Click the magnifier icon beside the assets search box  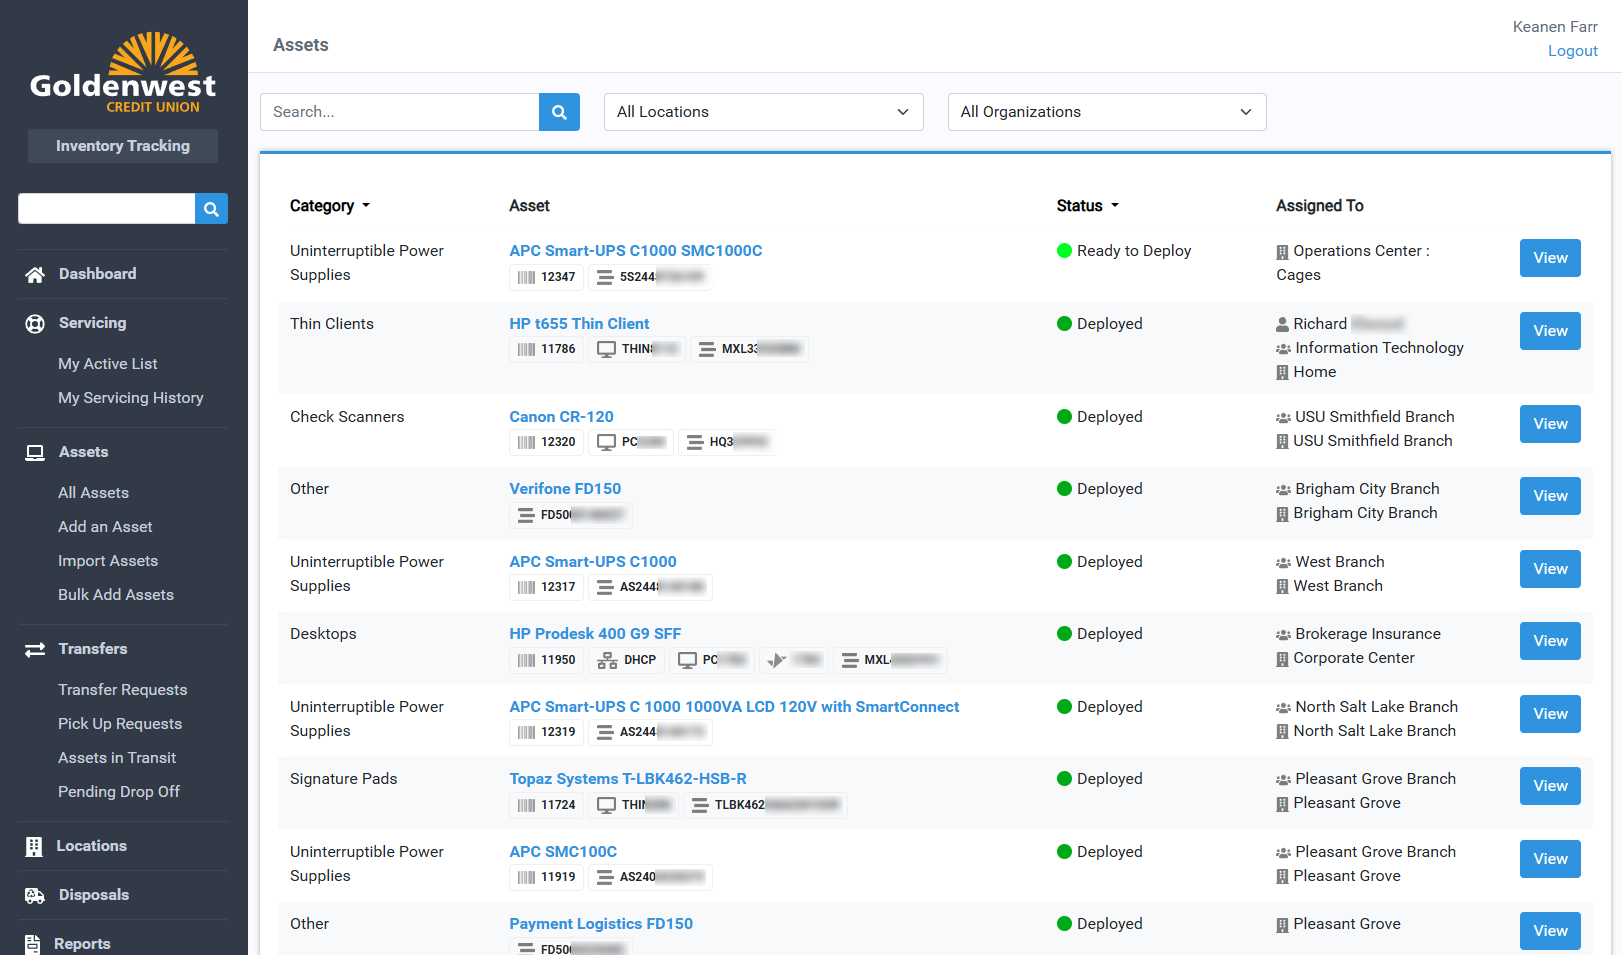click(559, 112)
